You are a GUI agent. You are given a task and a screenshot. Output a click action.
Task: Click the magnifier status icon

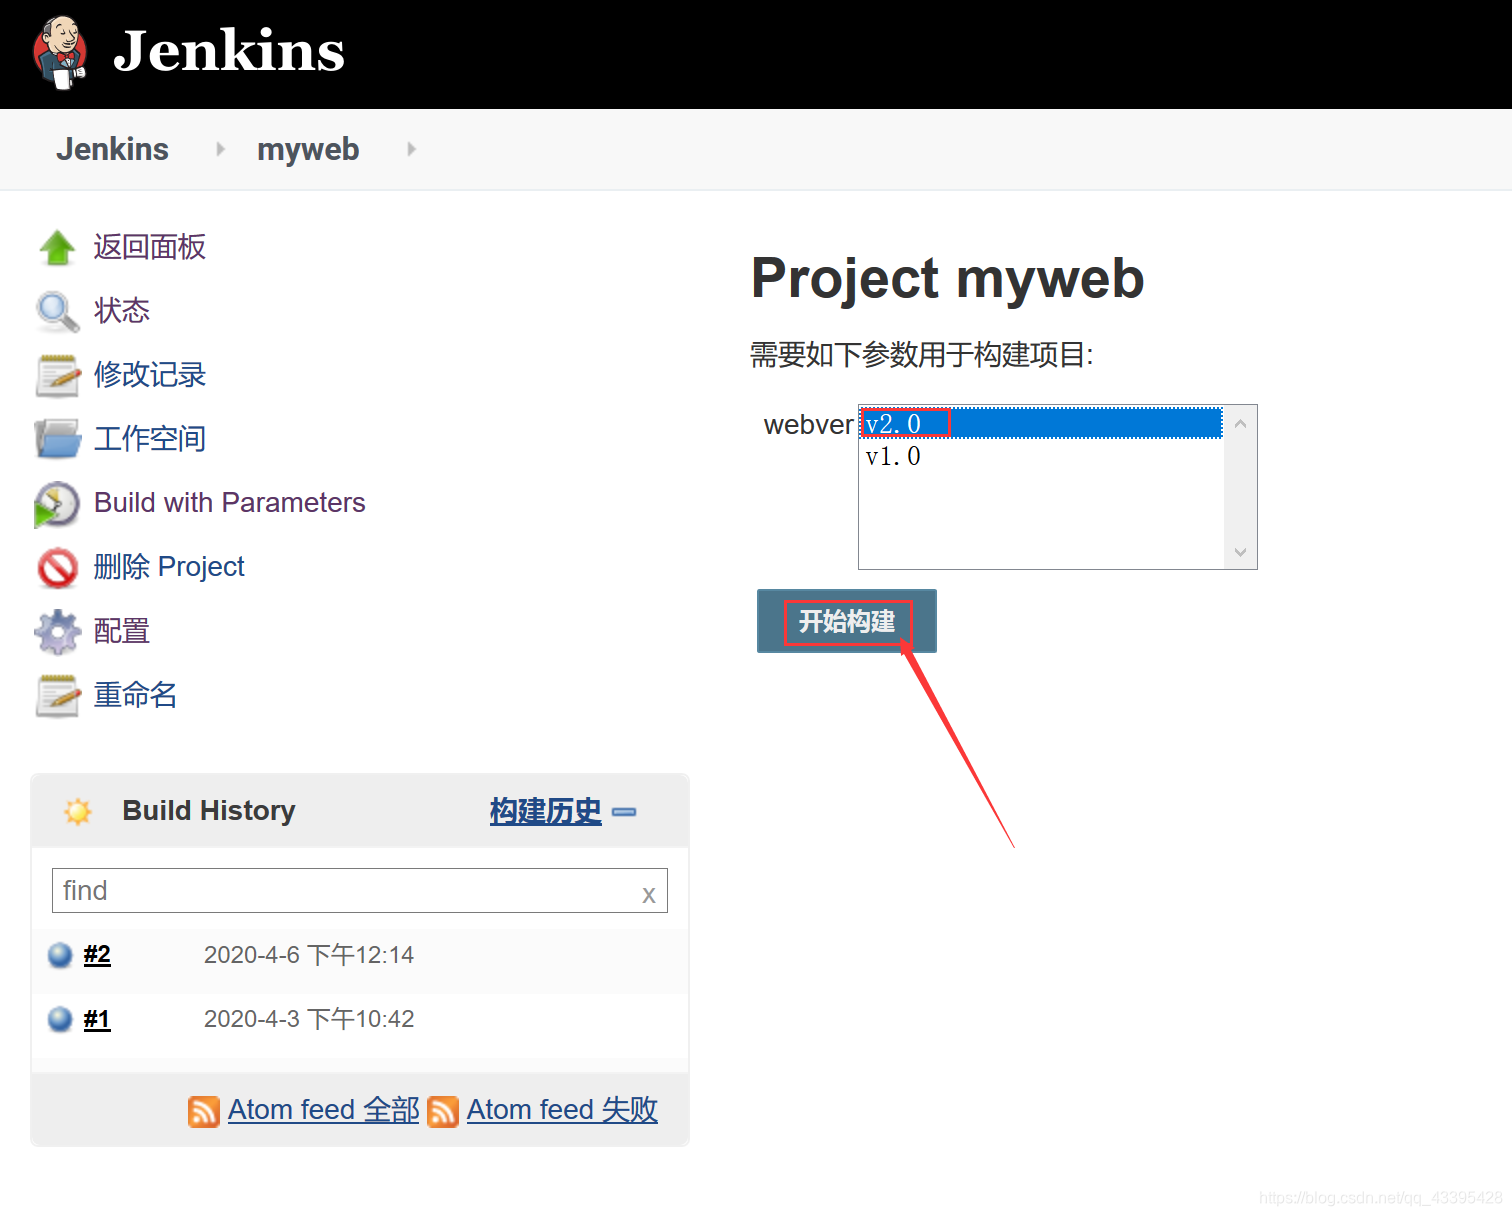[57, 311]
